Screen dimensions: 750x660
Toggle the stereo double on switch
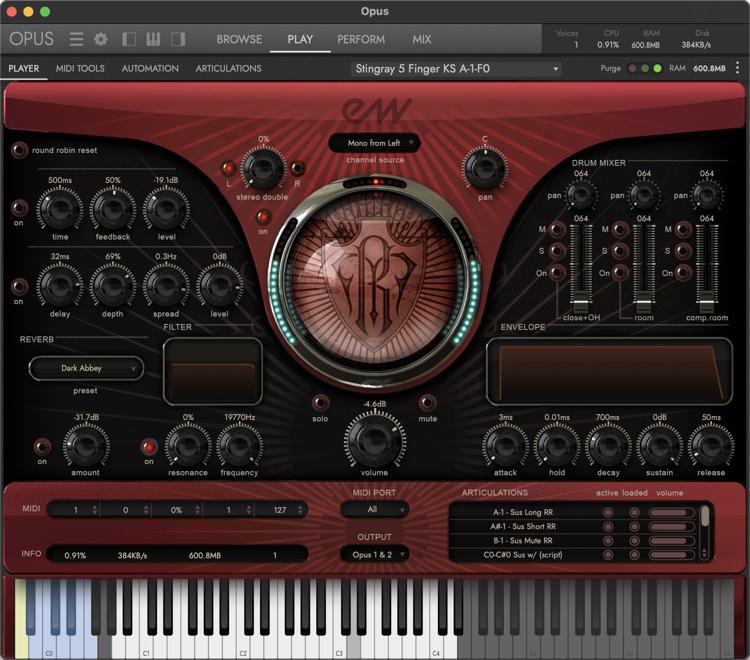tap(262, 217)
